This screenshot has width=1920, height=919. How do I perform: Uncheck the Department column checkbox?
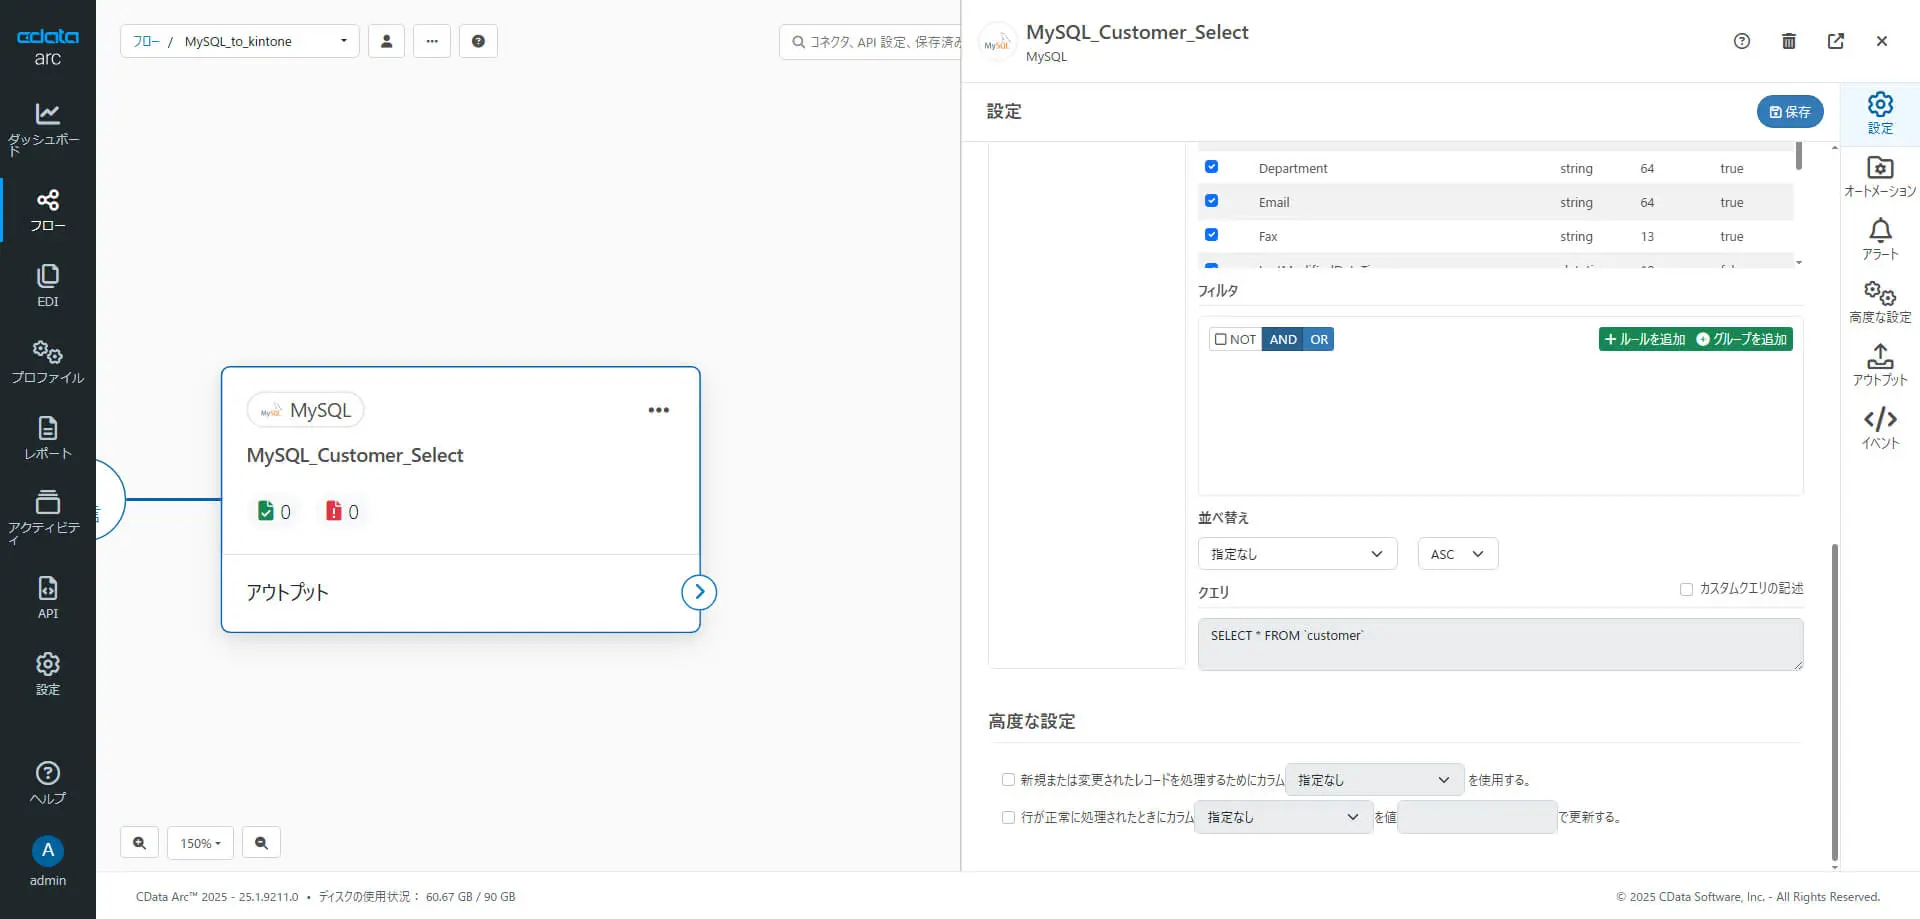(x=1211, y=167)
